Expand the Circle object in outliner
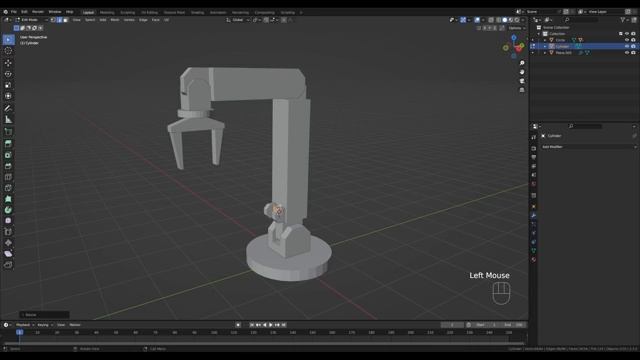This screenshot has width=640, height=360. click(x=545, y=40)
